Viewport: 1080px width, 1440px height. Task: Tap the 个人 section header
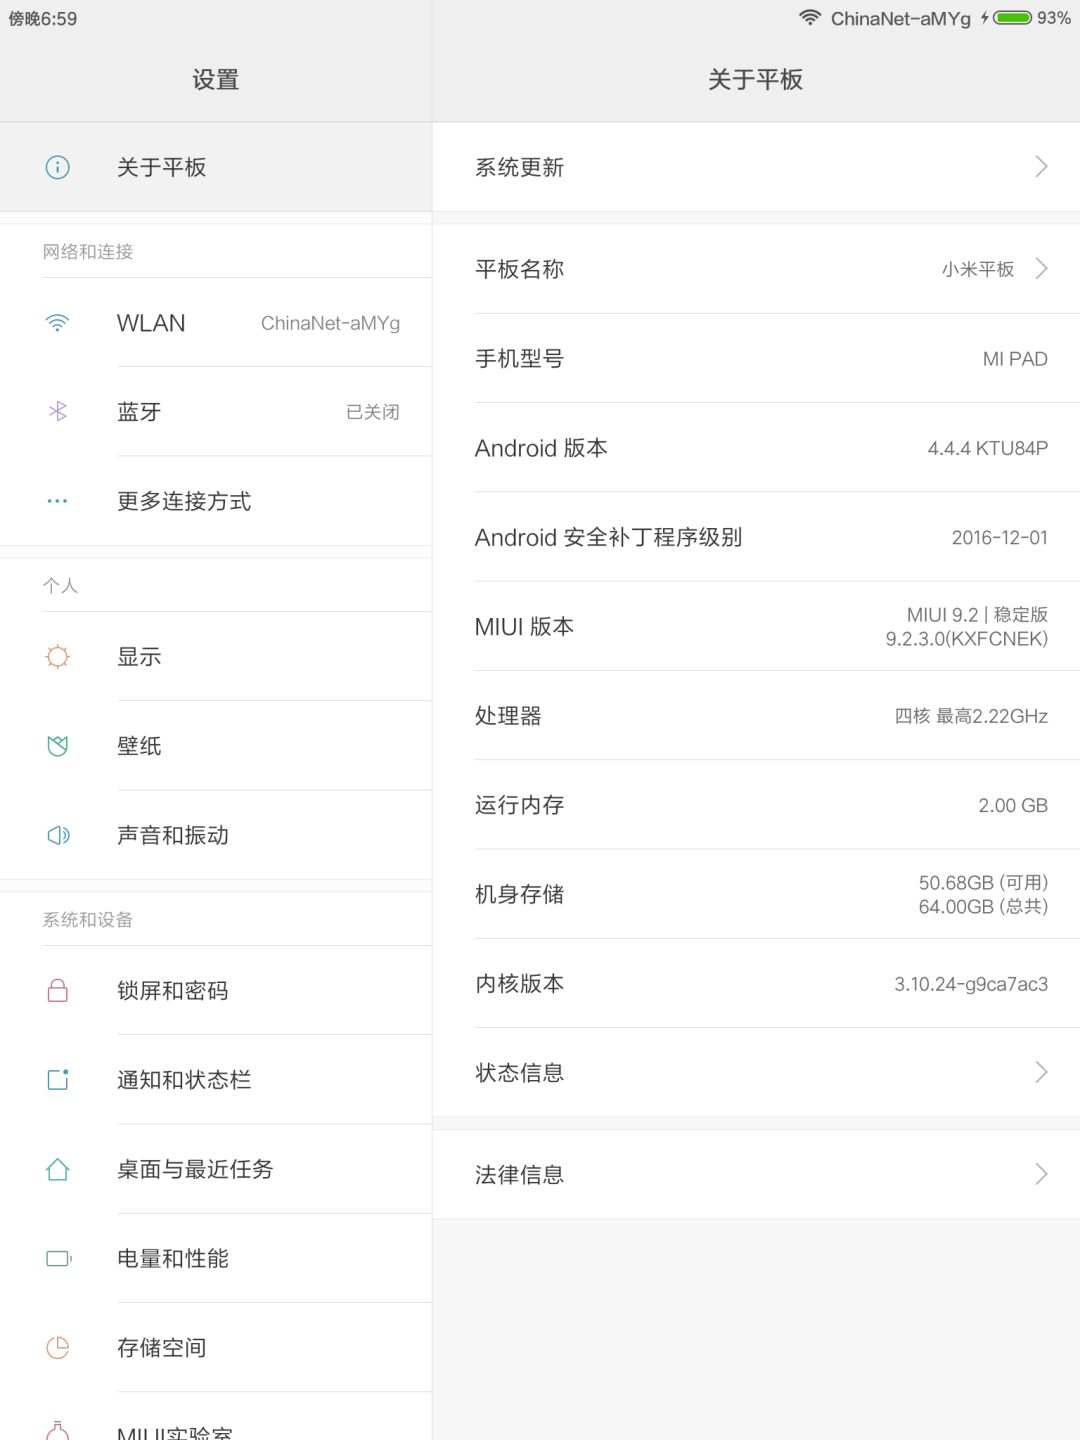pos(60,585)
